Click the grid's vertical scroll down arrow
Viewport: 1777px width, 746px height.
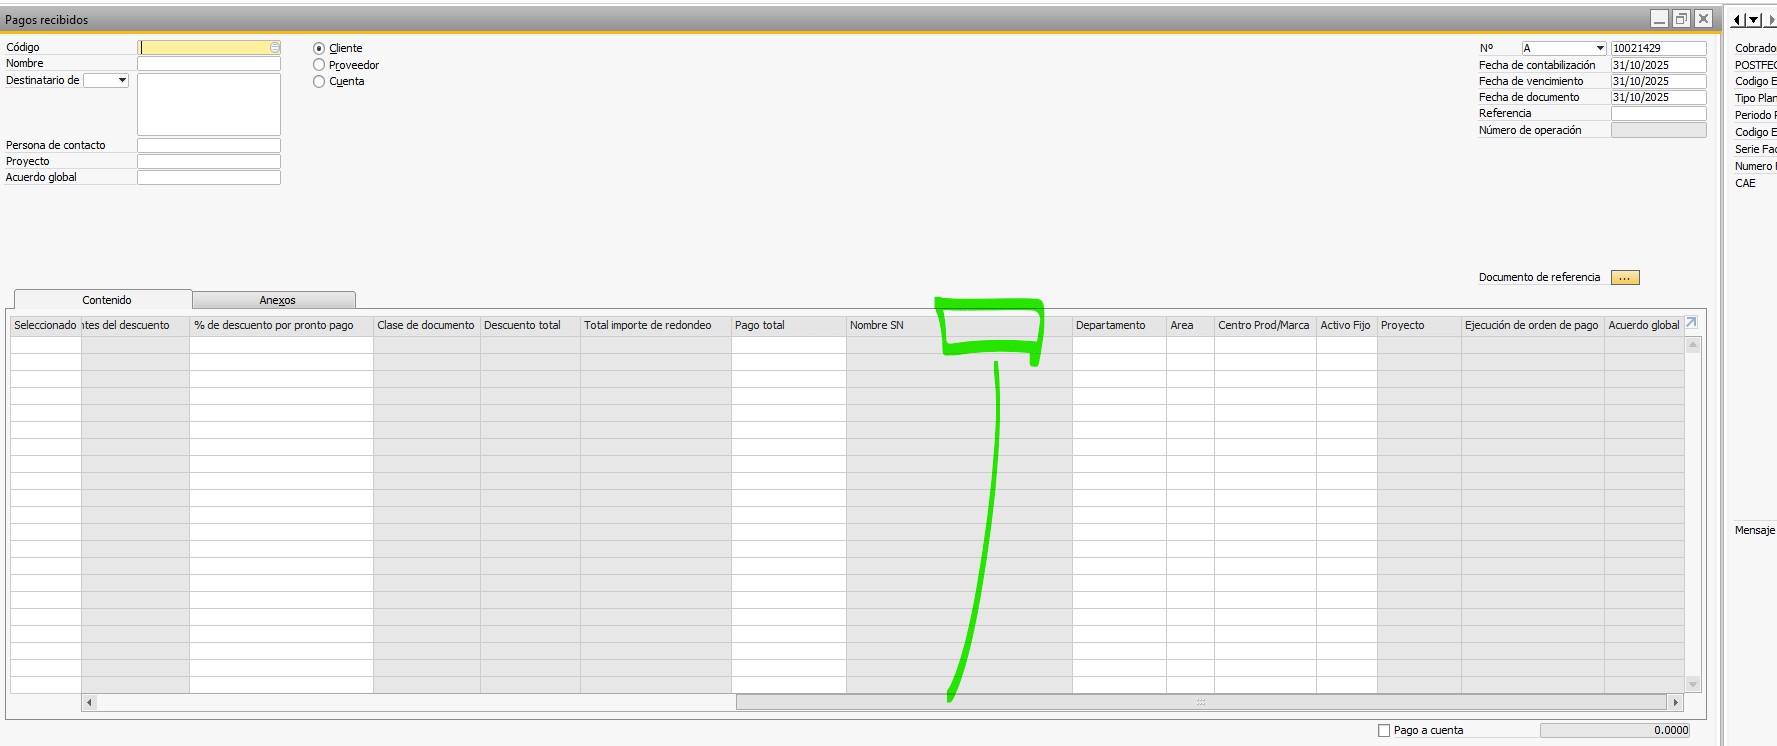click(1693, 684)
